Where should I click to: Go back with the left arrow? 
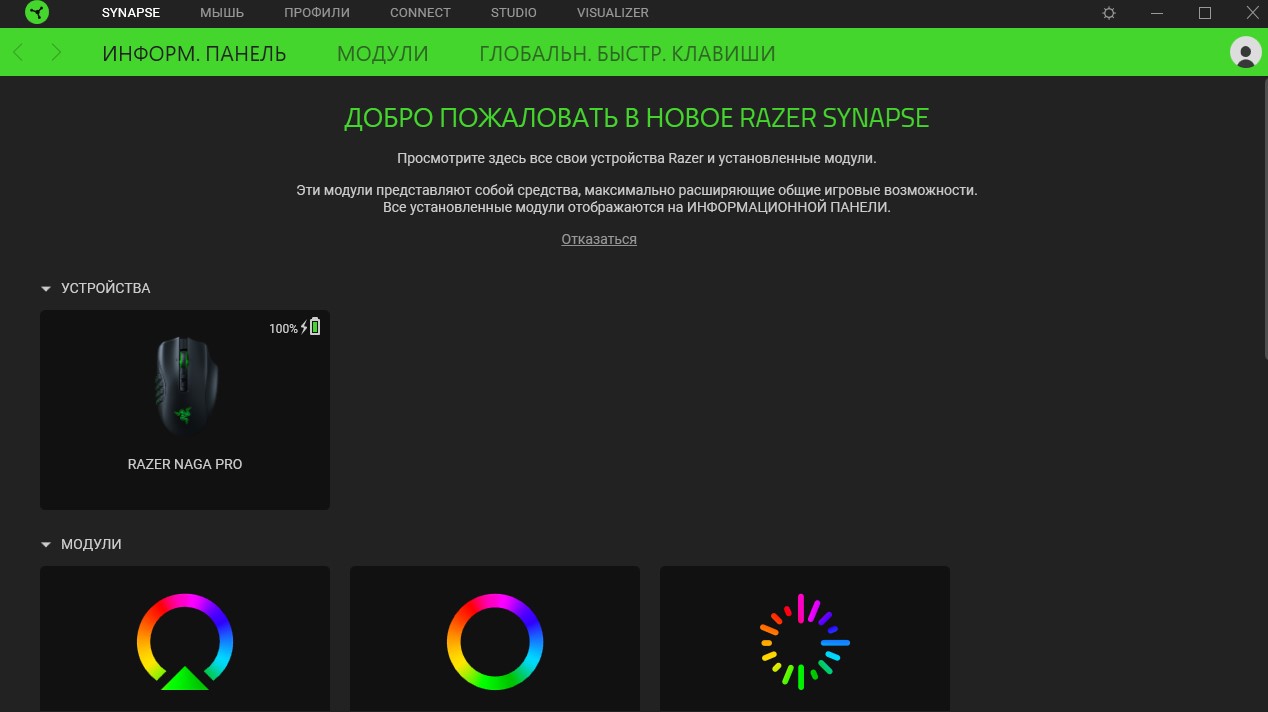19,53
